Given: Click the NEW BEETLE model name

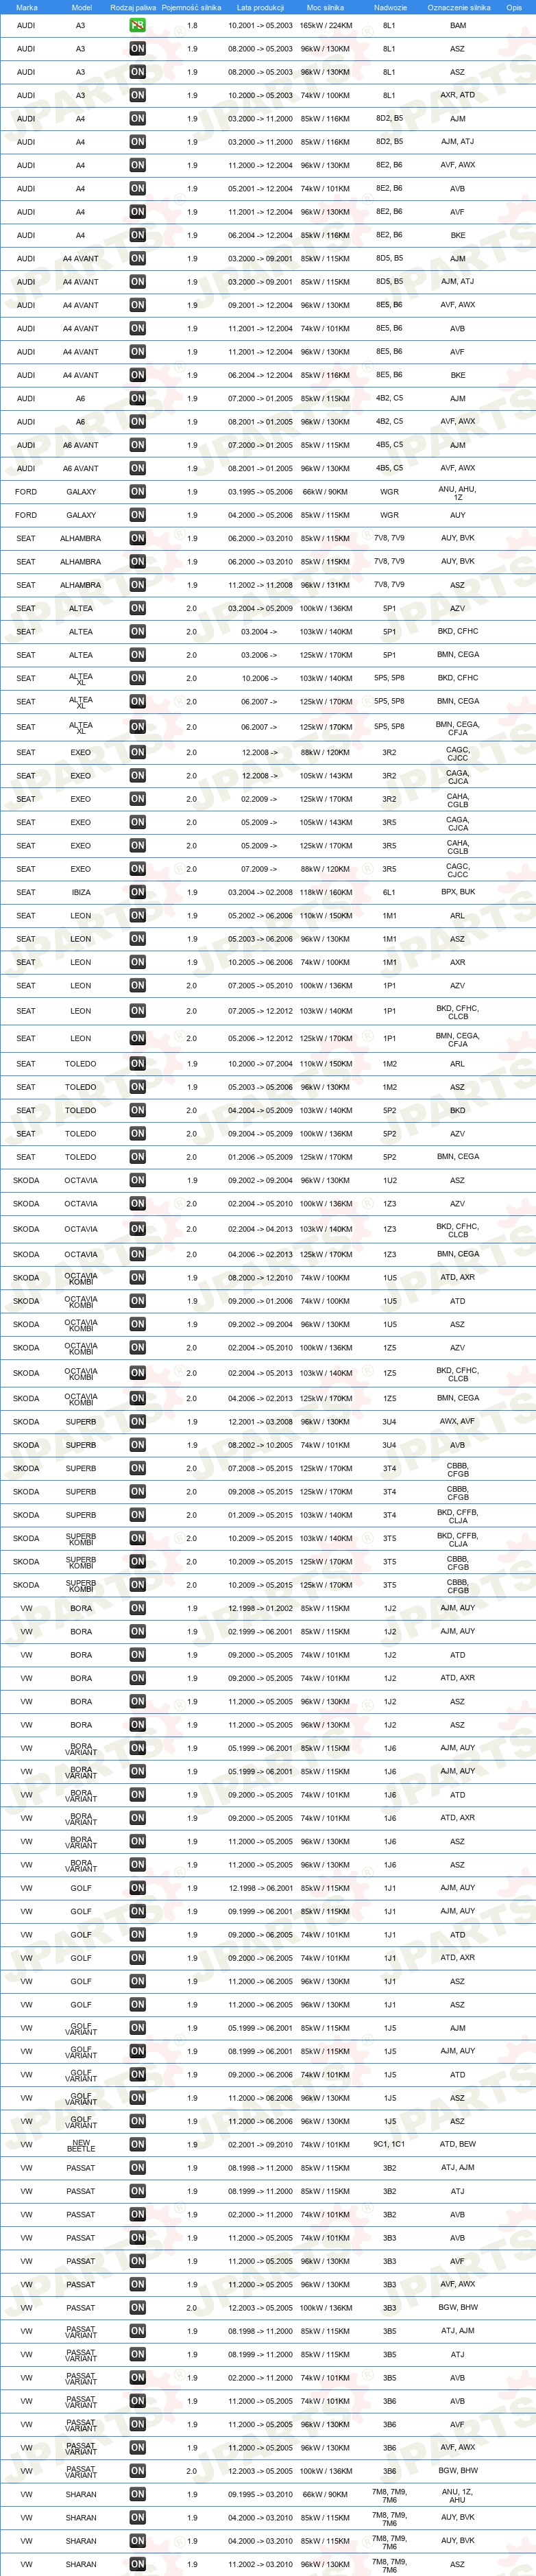Looking at the screenshot, I should 81,2146.
